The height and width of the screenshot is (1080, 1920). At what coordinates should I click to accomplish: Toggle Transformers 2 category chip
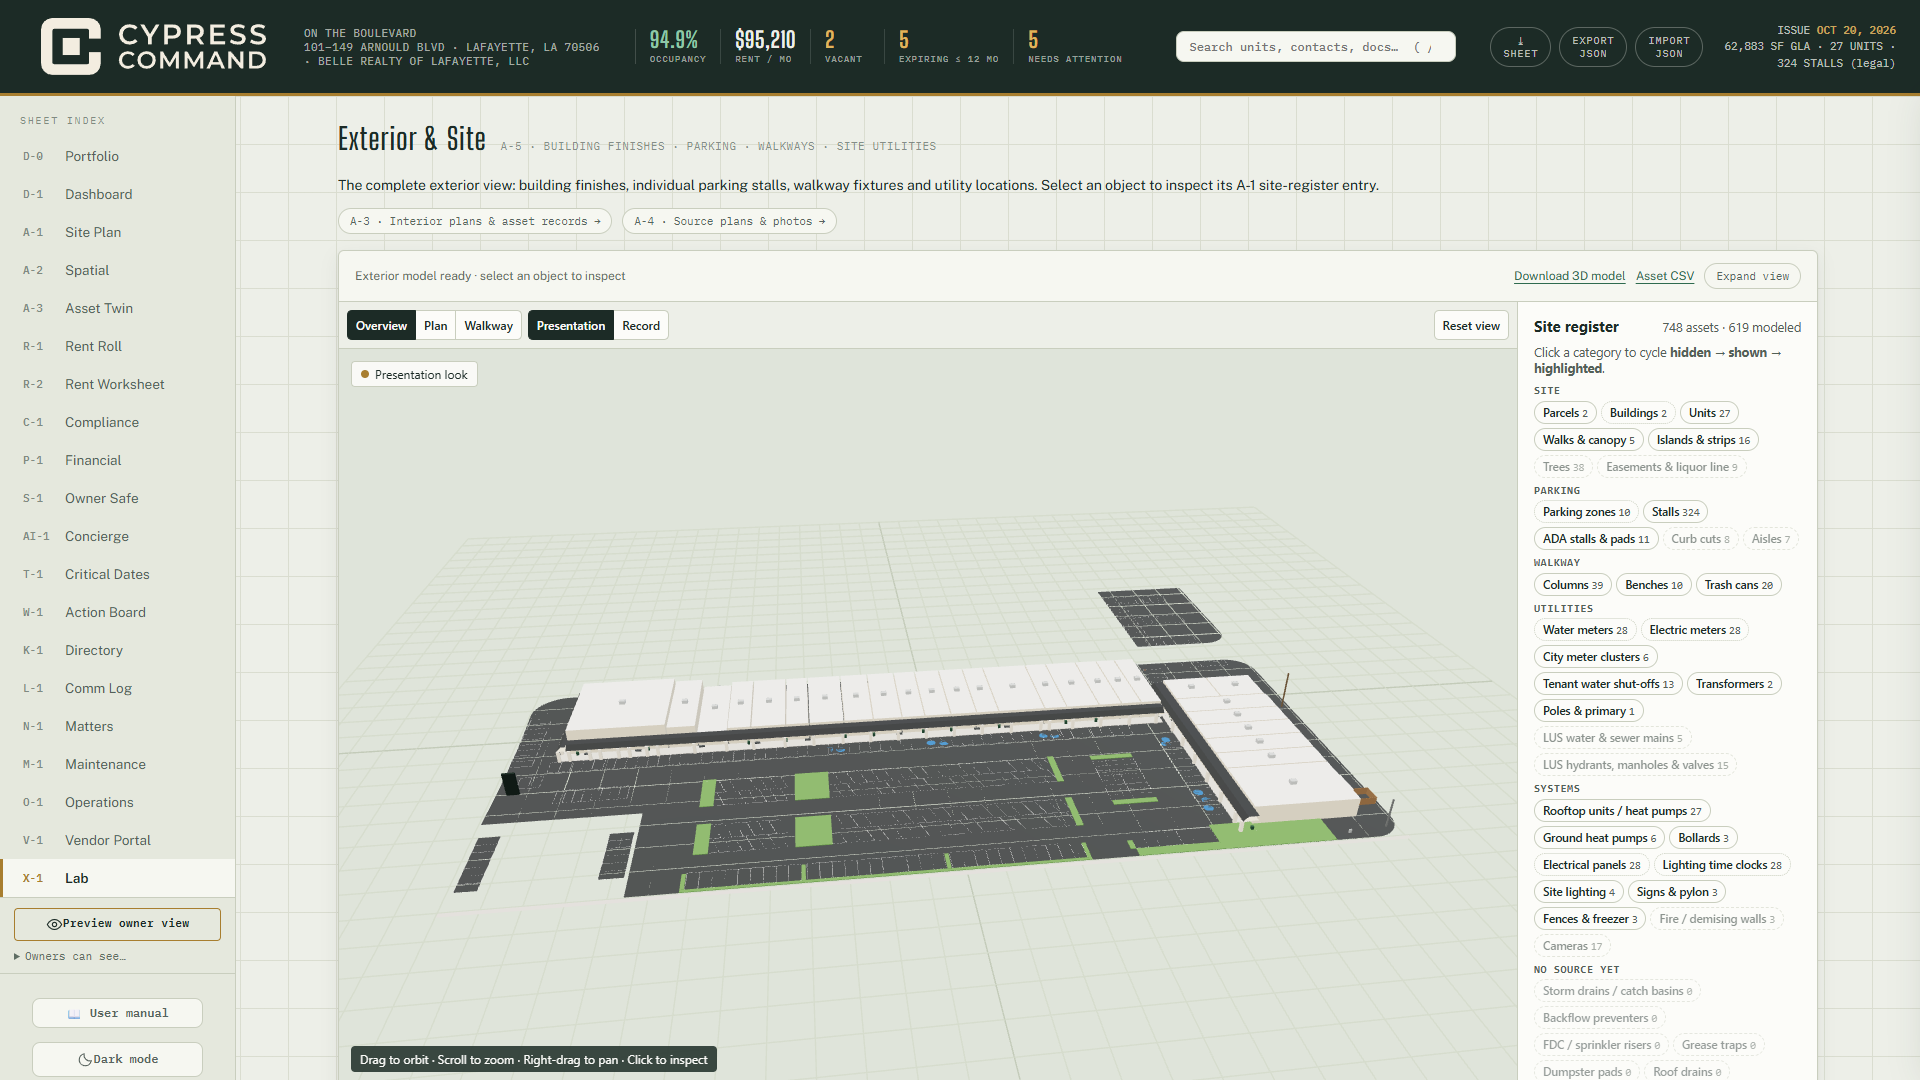(1734, 684)
